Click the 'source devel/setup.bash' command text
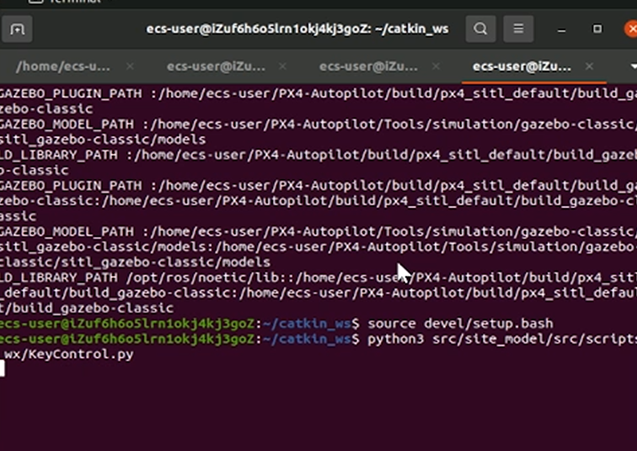Screen dimensions: 637x451 pyautogui.click(x=460, y=324)
